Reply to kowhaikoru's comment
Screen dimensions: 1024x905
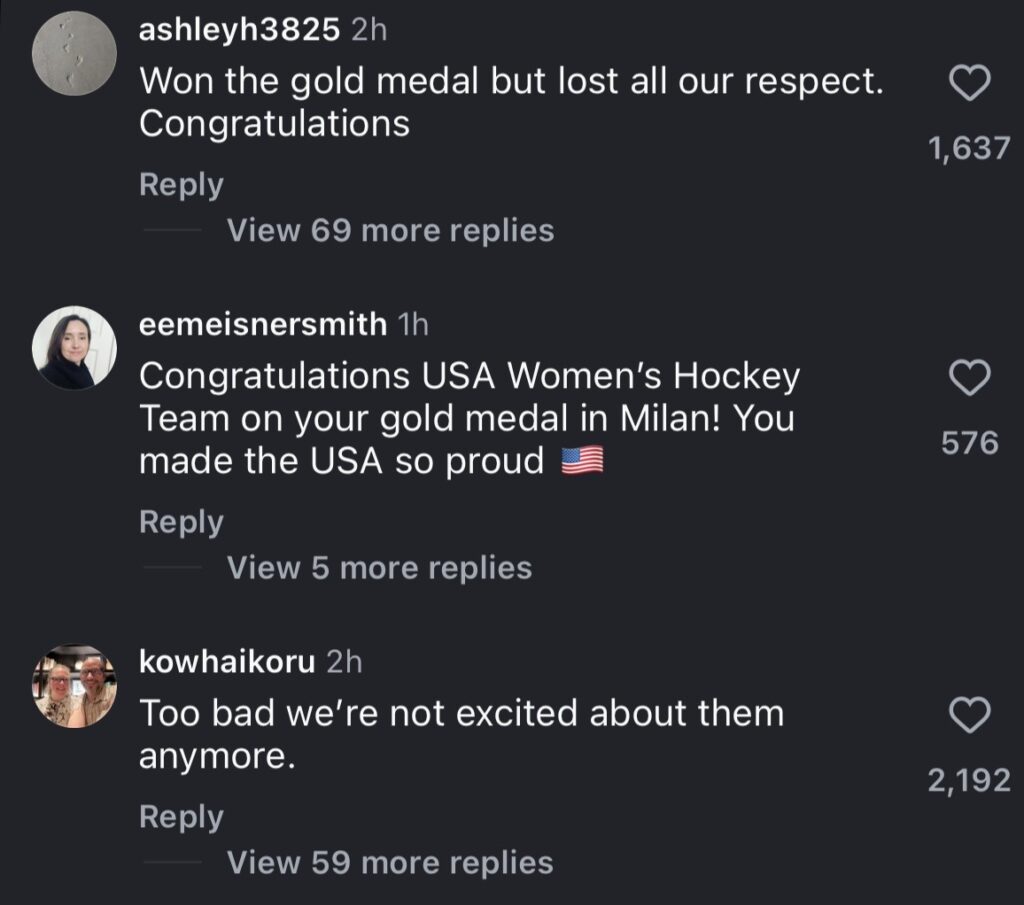point(181,817)
